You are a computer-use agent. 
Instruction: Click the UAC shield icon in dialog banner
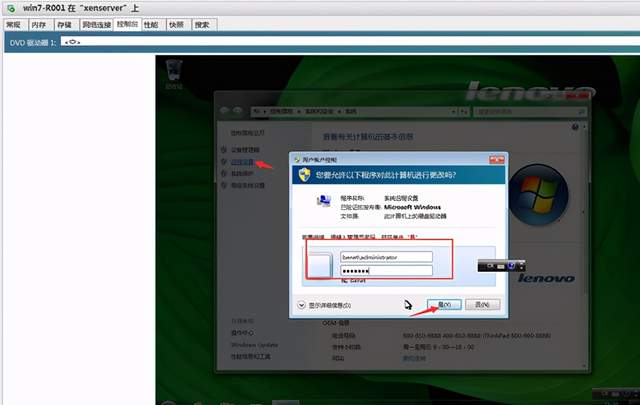(304, 175)
